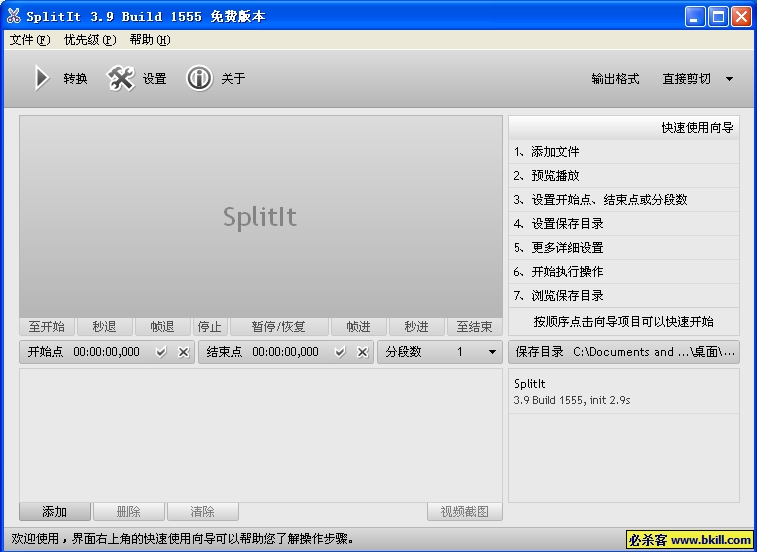This screenshot has width=757, height=552.
Task: Open the 帮助 menu
Action: pos(150,40)
